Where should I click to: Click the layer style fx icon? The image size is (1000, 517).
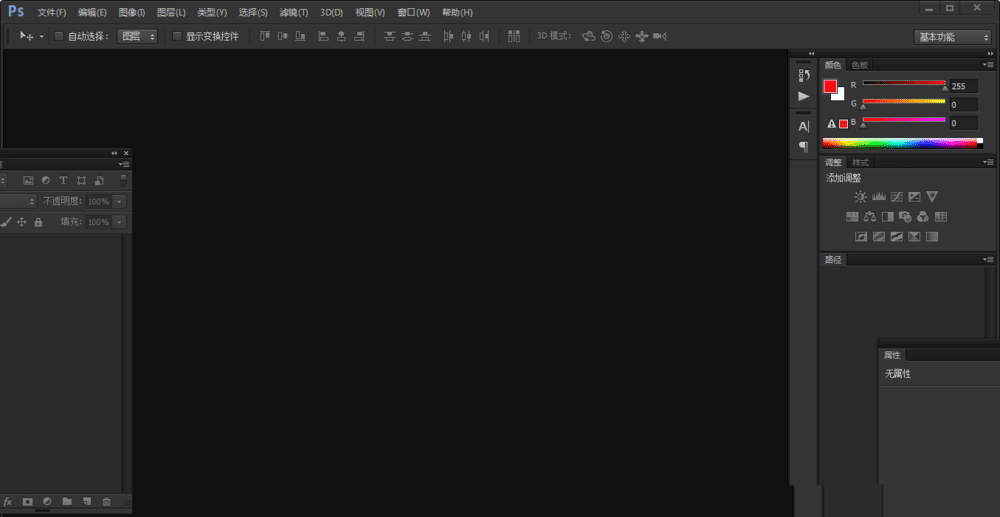tap(8, 502)
